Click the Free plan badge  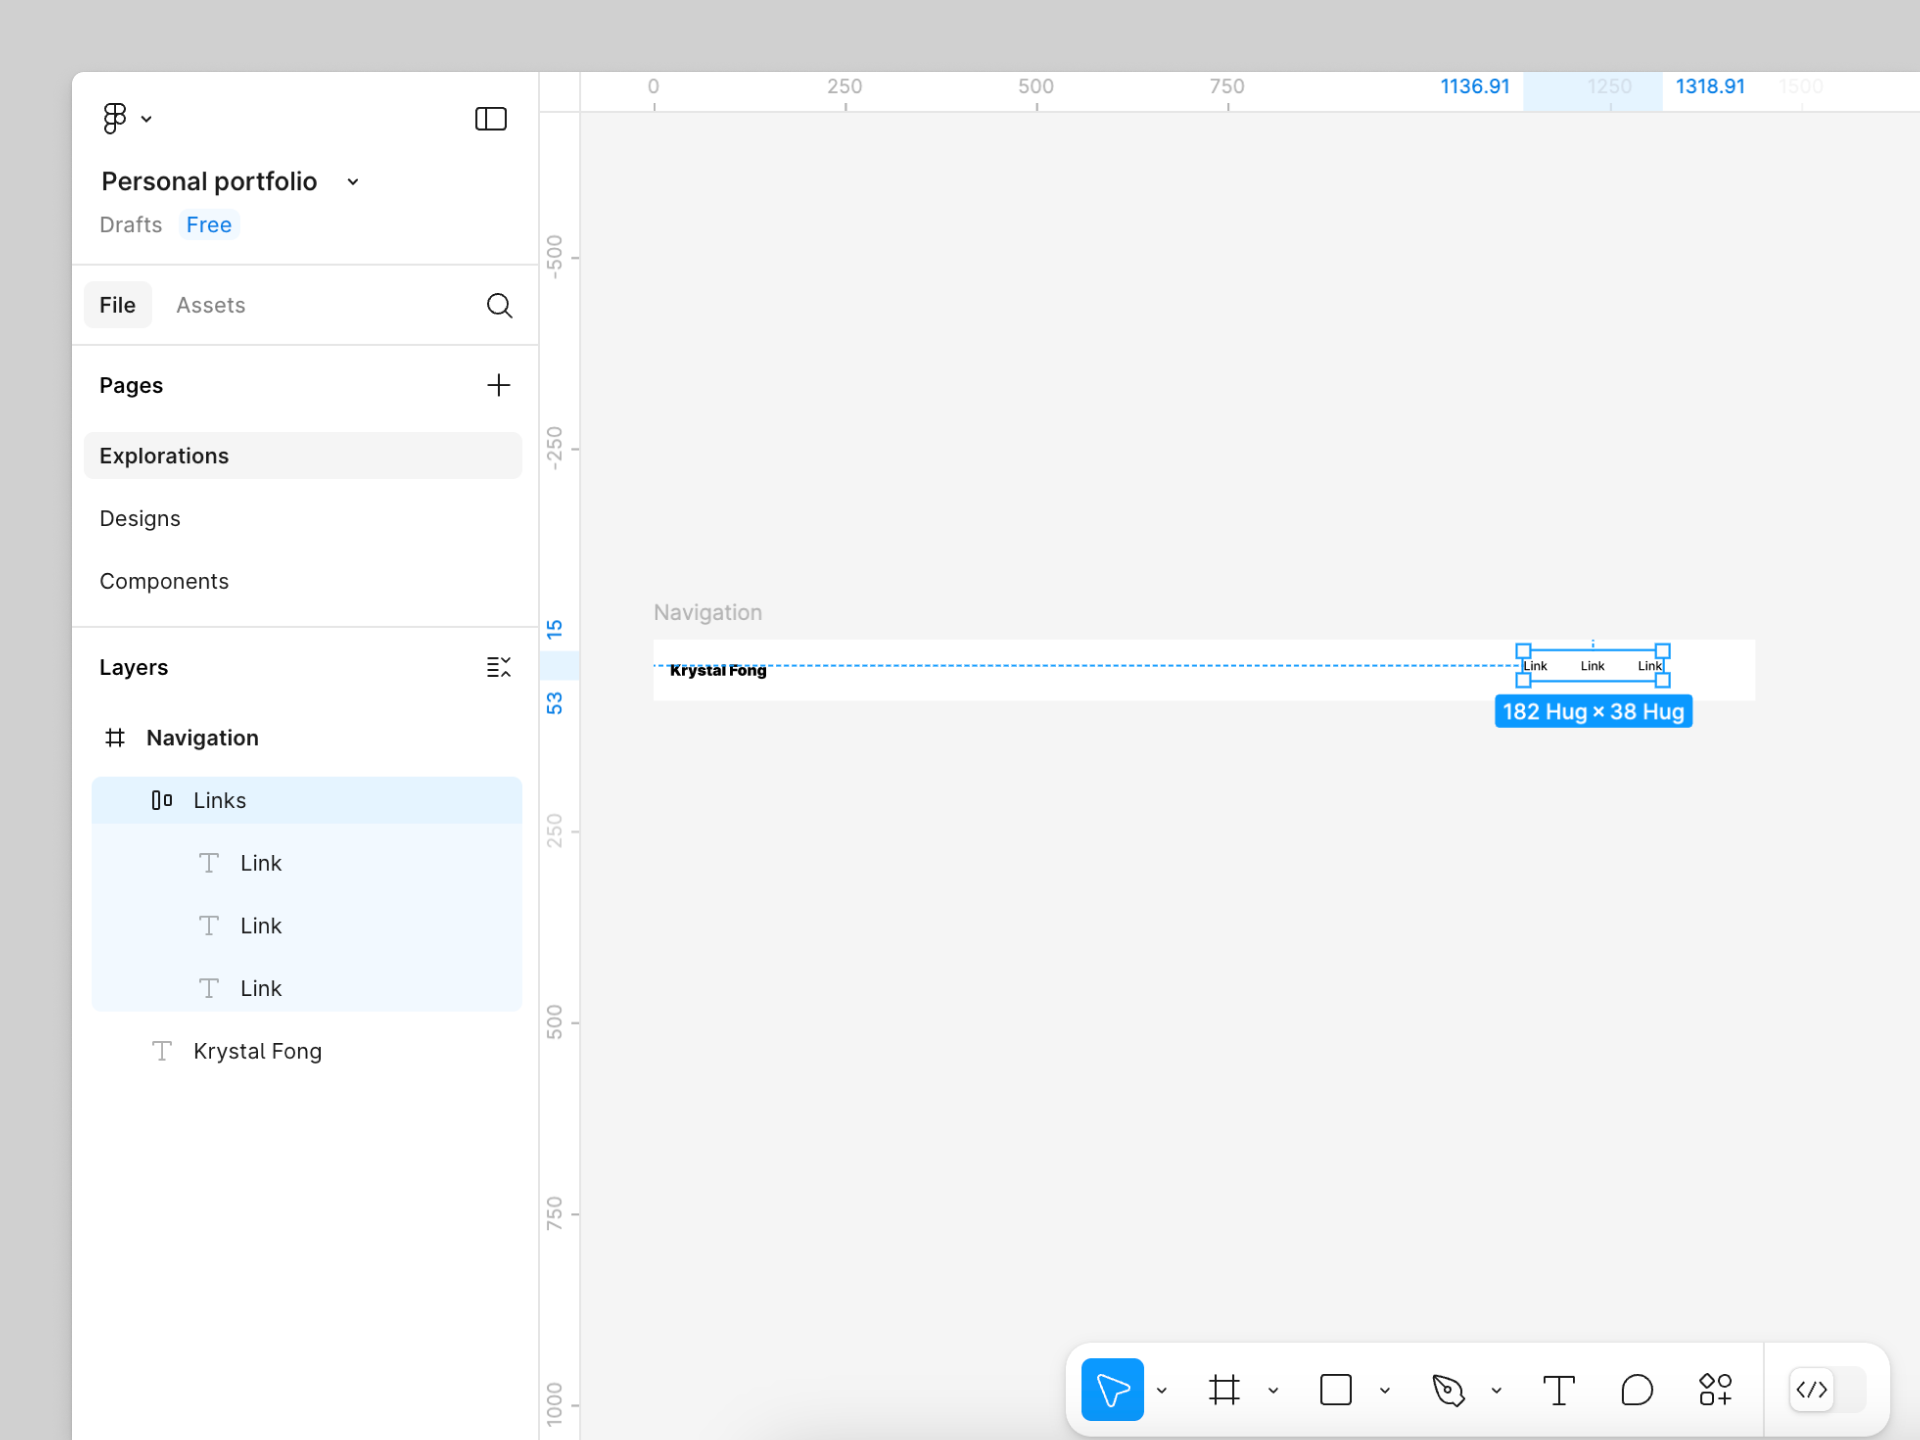click(x=208, y=225)
